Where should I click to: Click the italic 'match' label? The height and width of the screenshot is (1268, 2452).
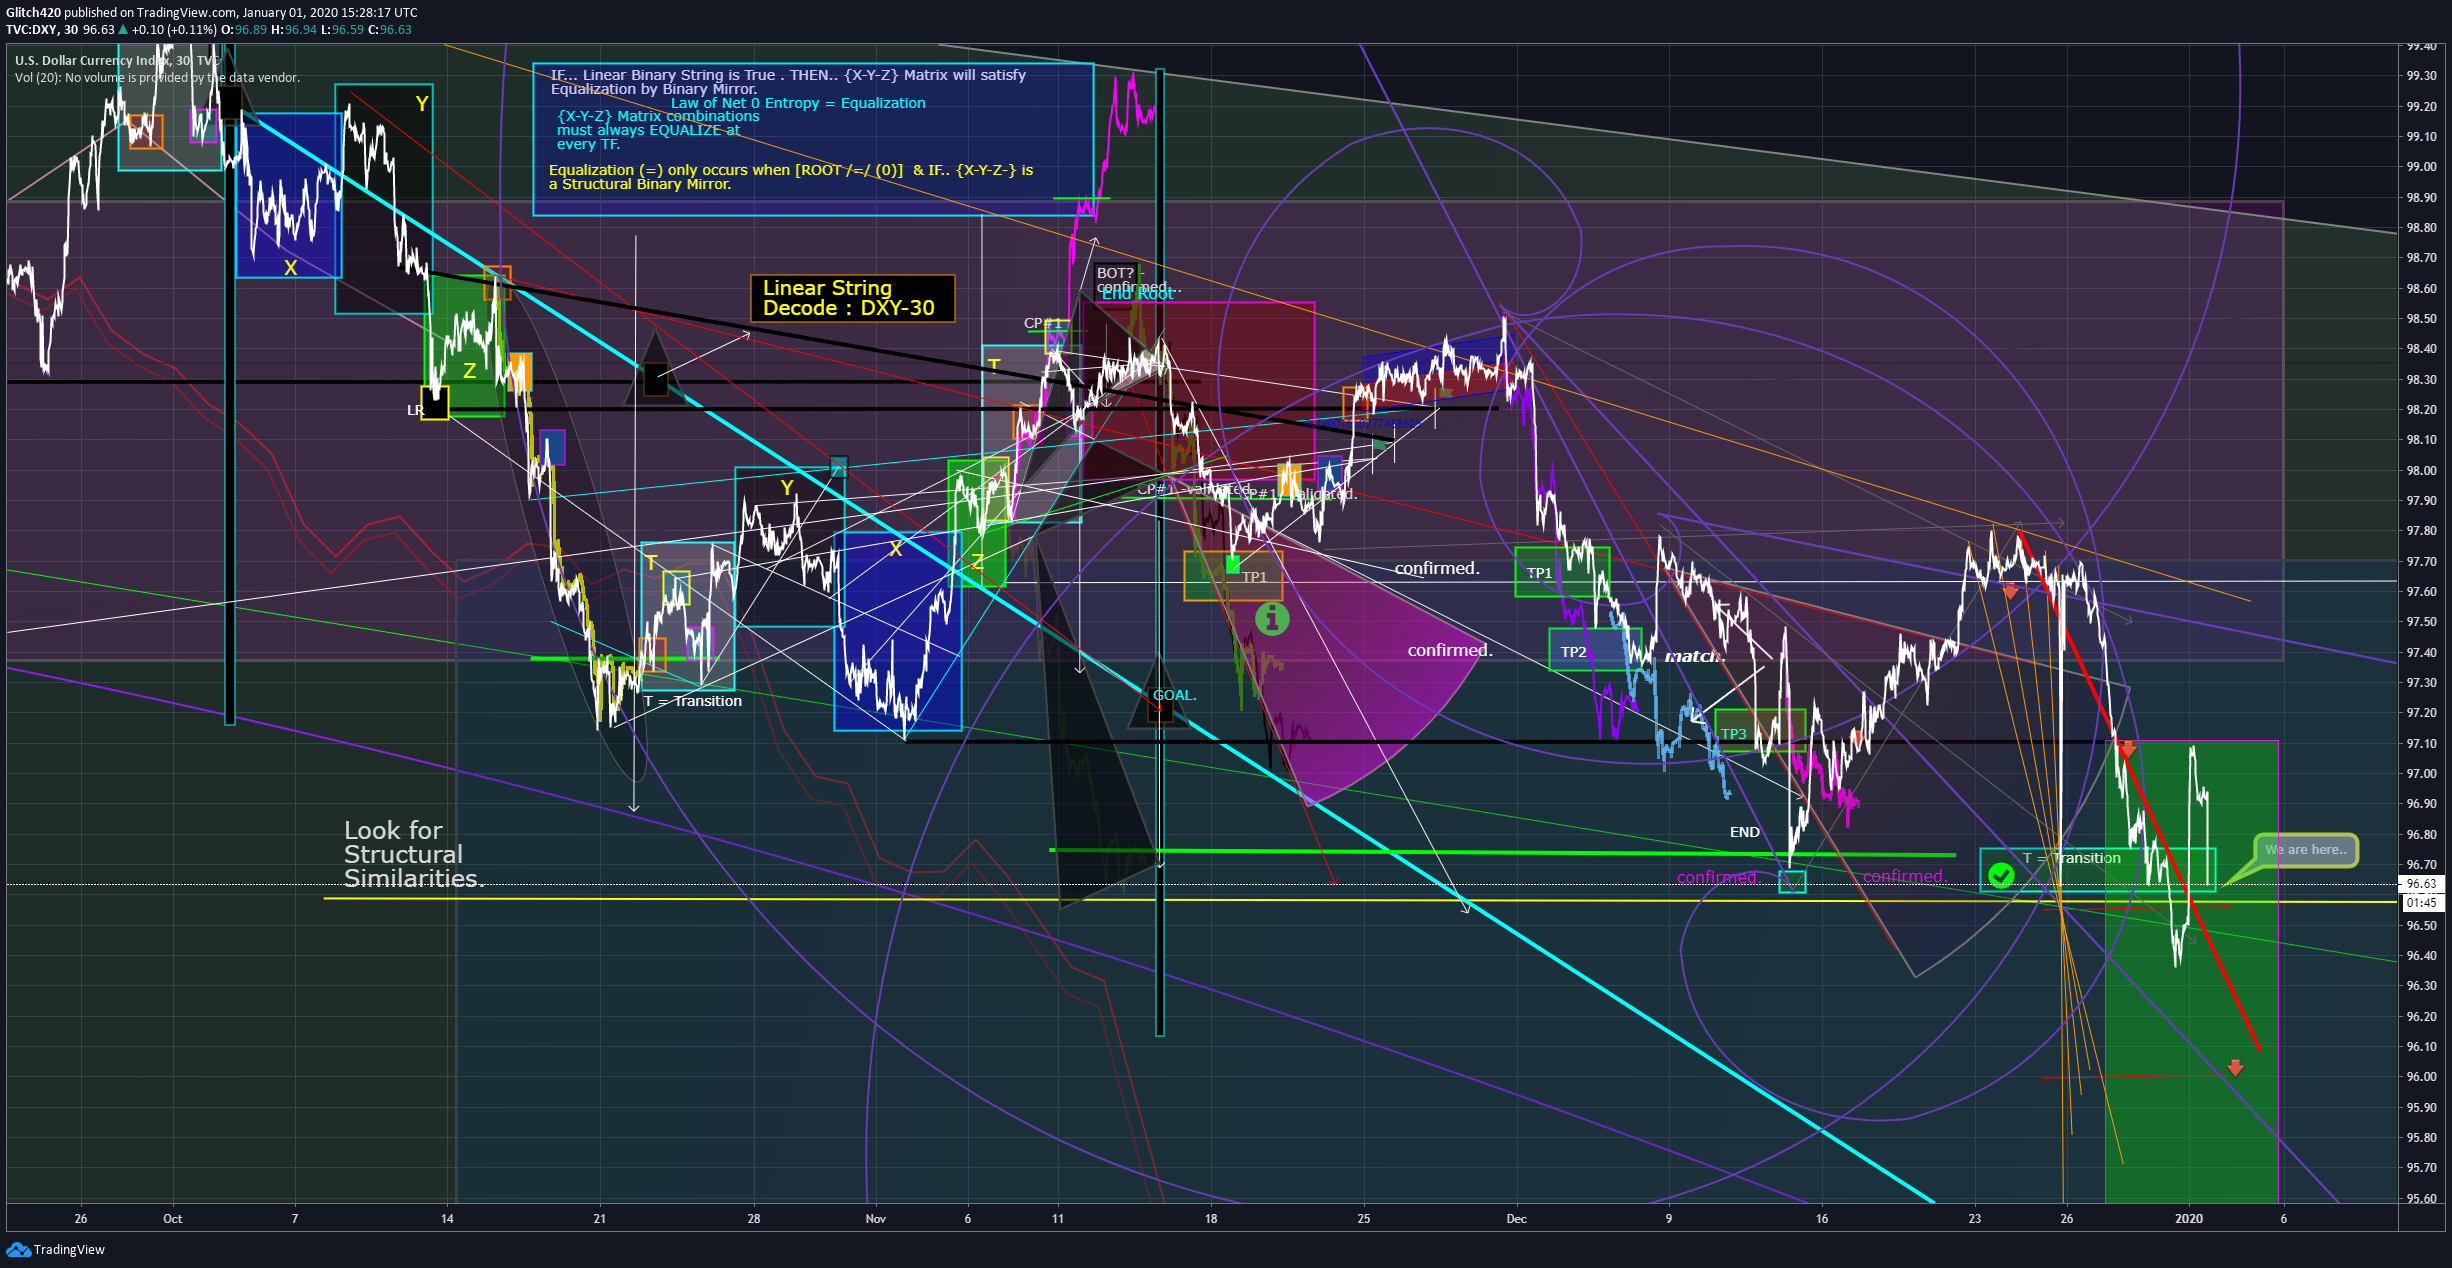[1694, 656]
